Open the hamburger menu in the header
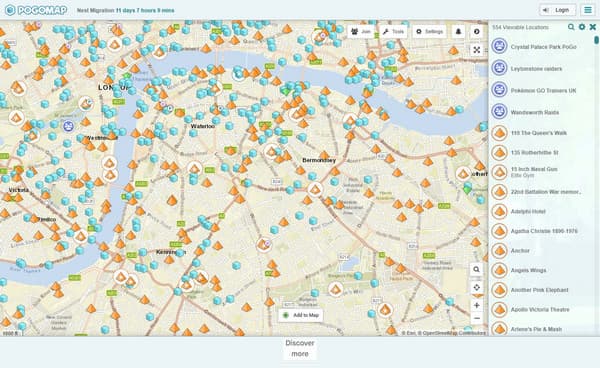Screen dimensions: 600x368 [588, 10]
